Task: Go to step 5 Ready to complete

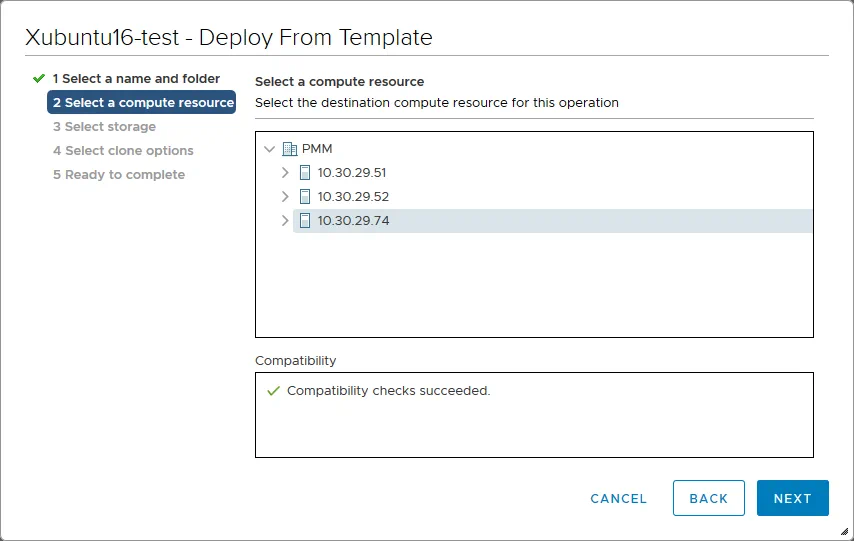Action: (118, 175)
